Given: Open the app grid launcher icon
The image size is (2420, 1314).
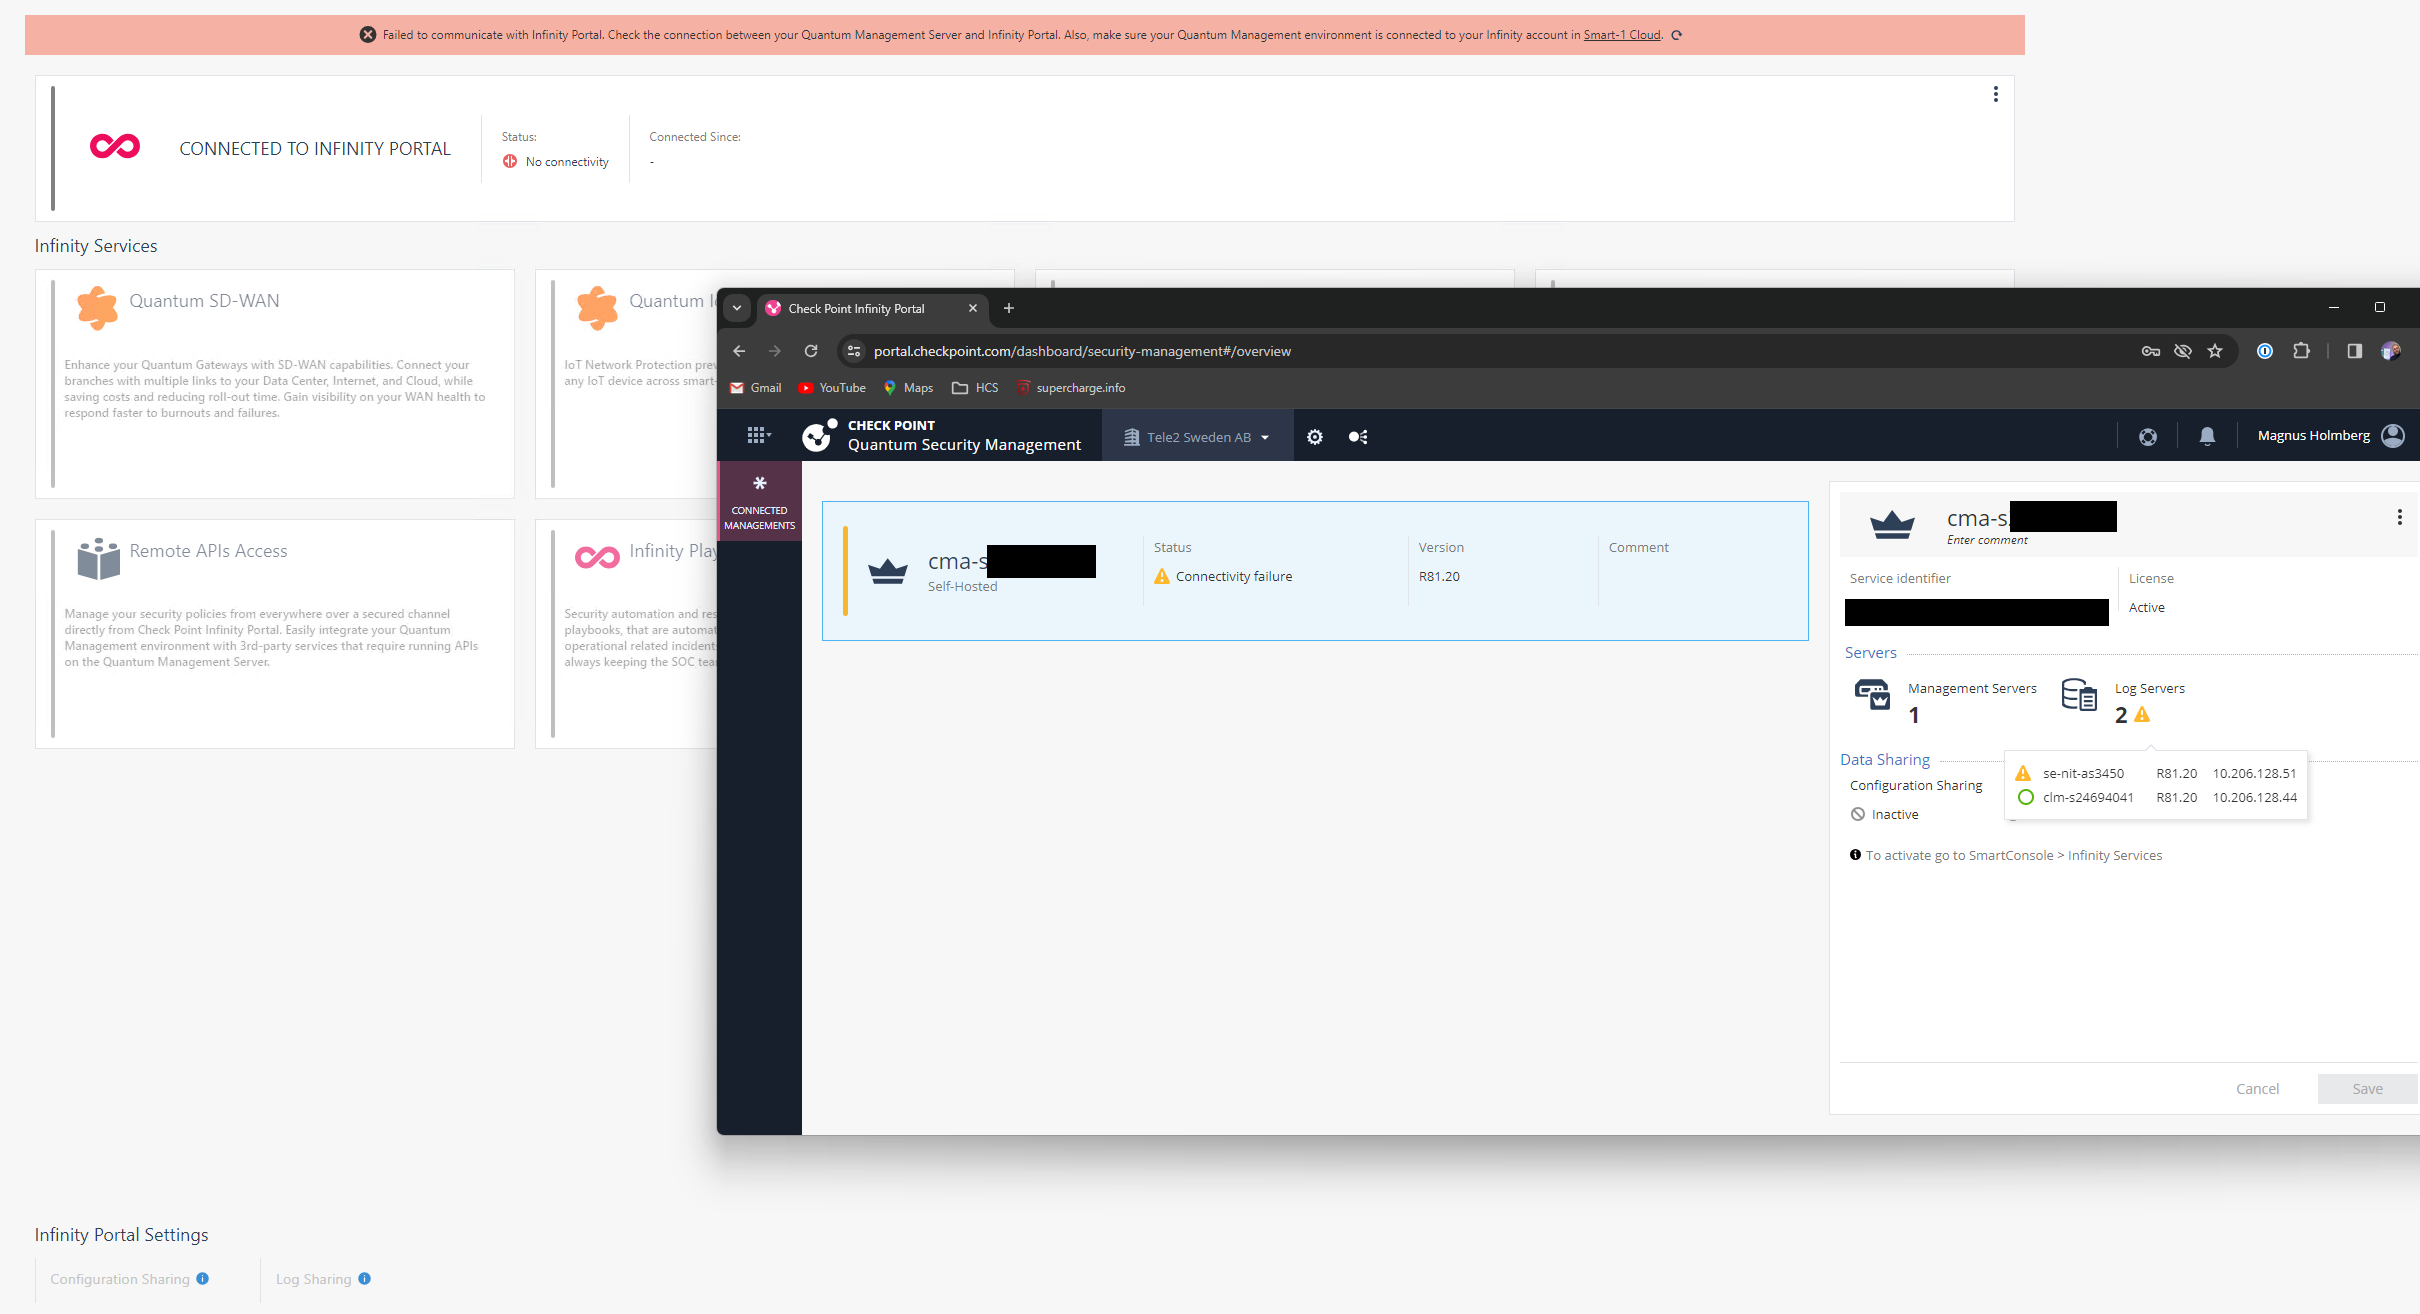Looking at the screenshot, I should (x=757, y=436).
